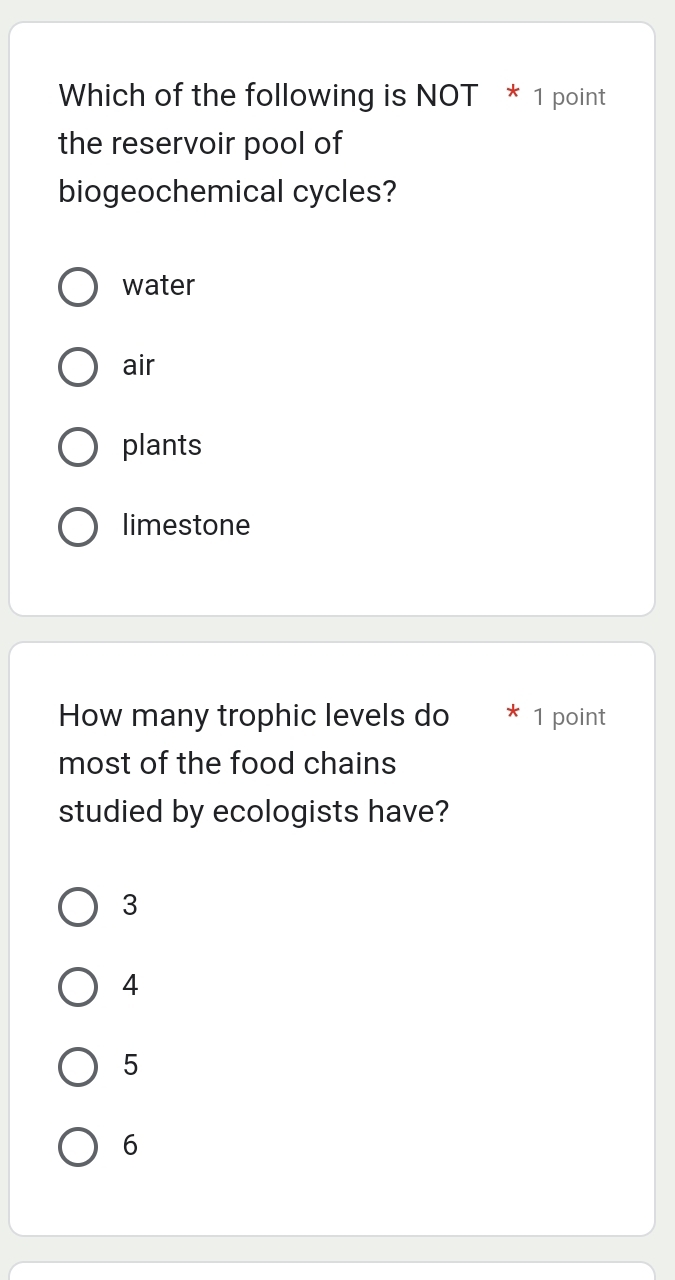The image size is (675, 1280).
Task: Select the radio button for air
Action: click(78, 367)
